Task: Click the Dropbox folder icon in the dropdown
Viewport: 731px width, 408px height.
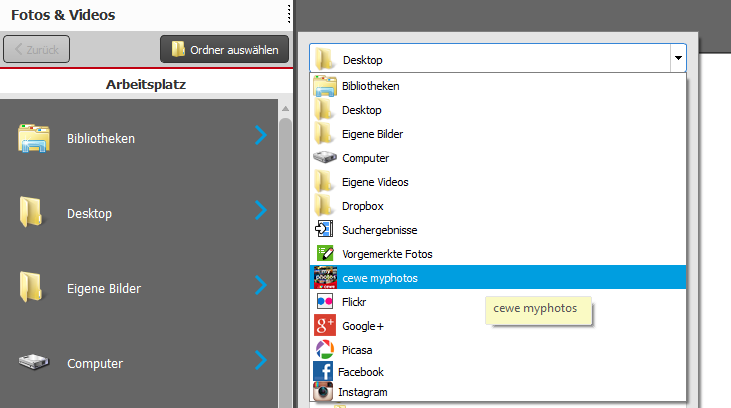Action: click(x=324, y=206)
